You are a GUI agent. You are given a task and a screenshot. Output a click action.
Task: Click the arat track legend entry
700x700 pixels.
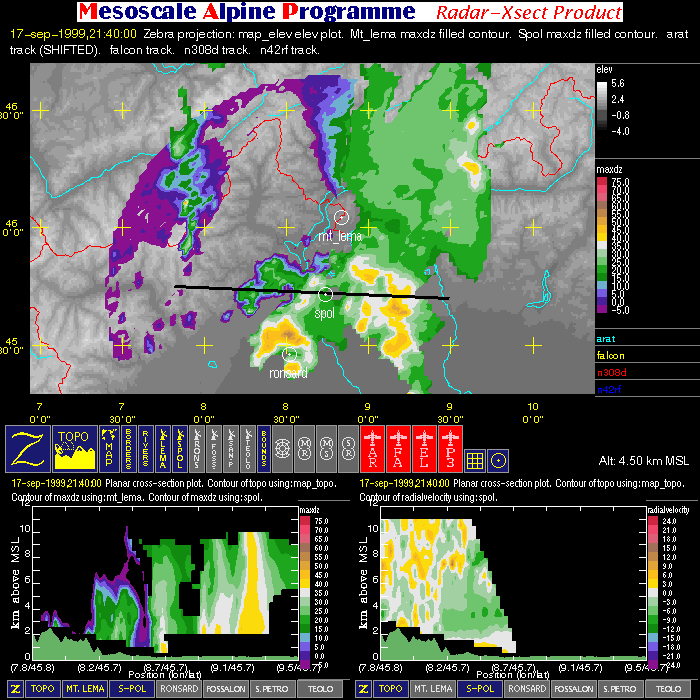[606, 339]
